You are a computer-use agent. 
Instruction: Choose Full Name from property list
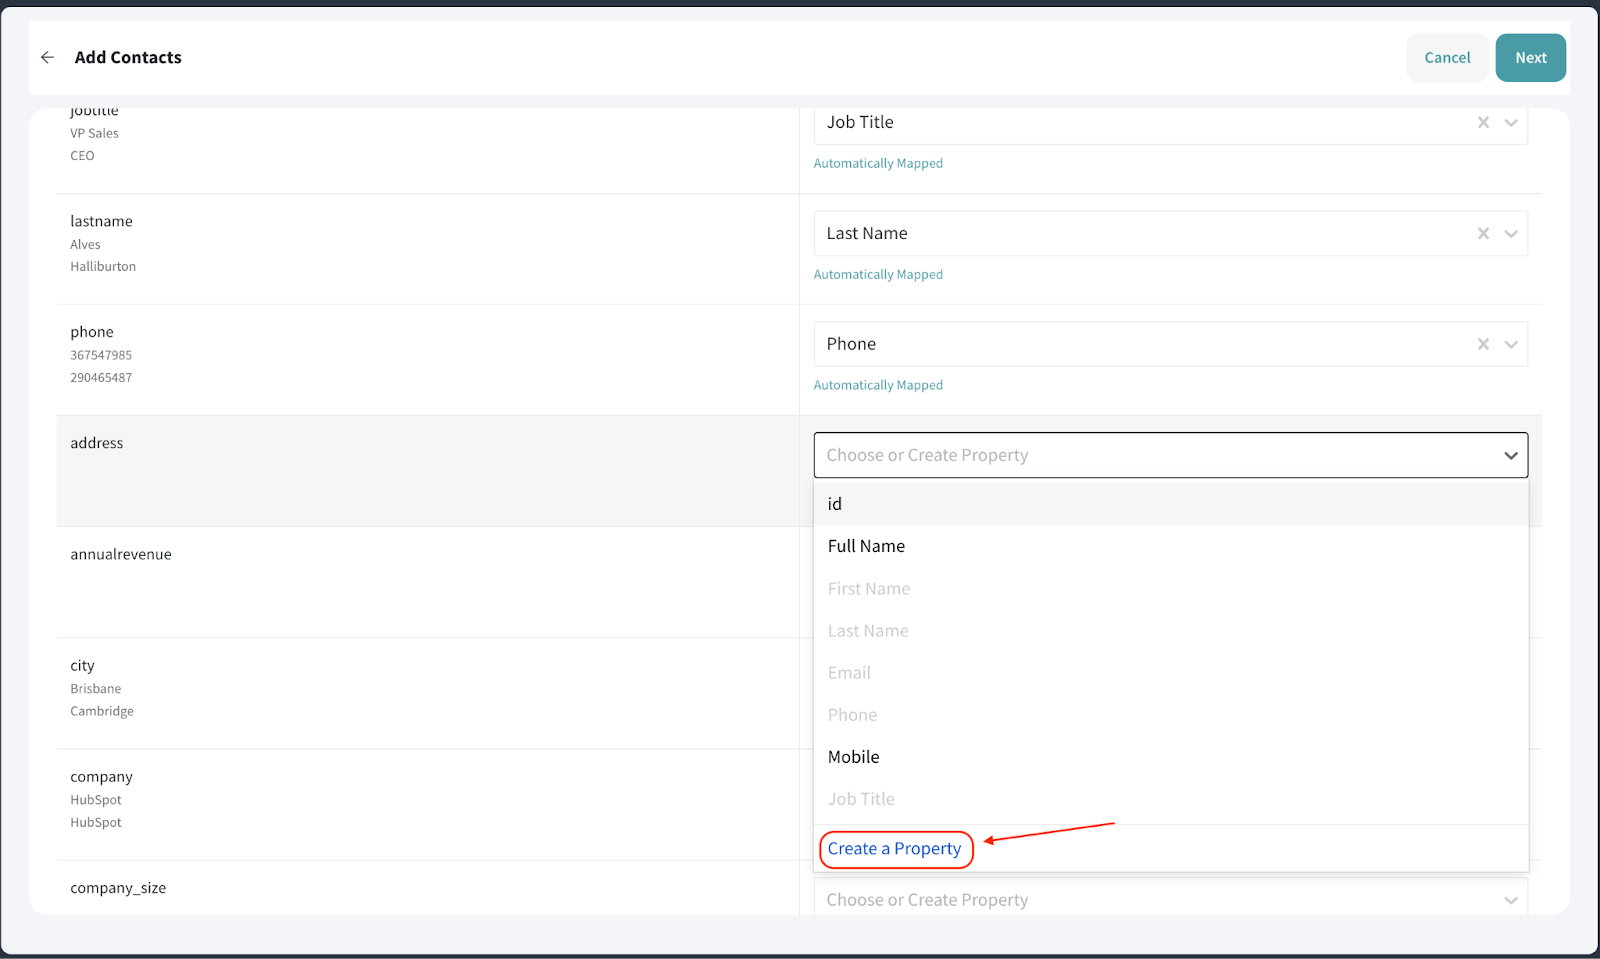(x=866, y=546)
